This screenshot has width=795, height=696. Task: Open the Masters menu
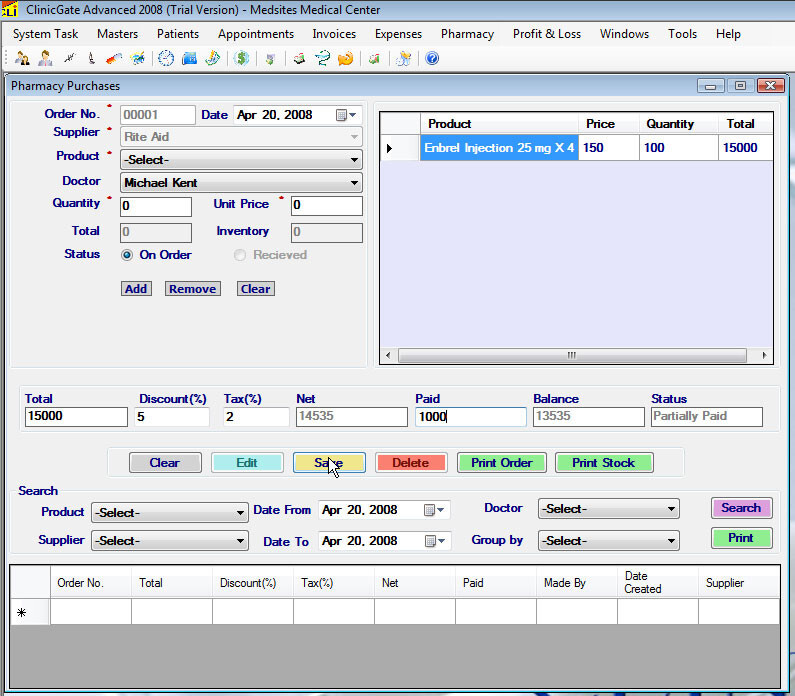coord(118,34)
